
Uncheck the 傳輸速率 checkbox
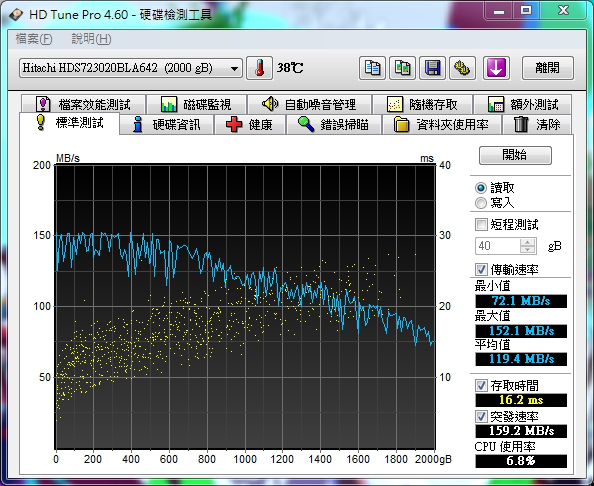(481, 269)
